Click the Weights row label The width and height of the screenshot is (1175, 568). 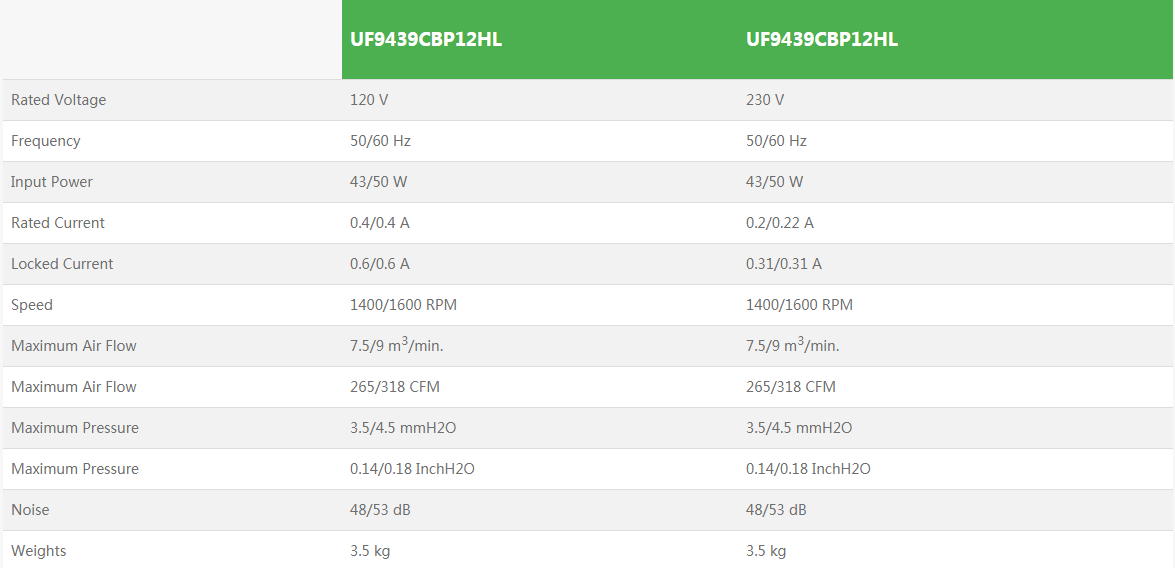pos(39,551)
